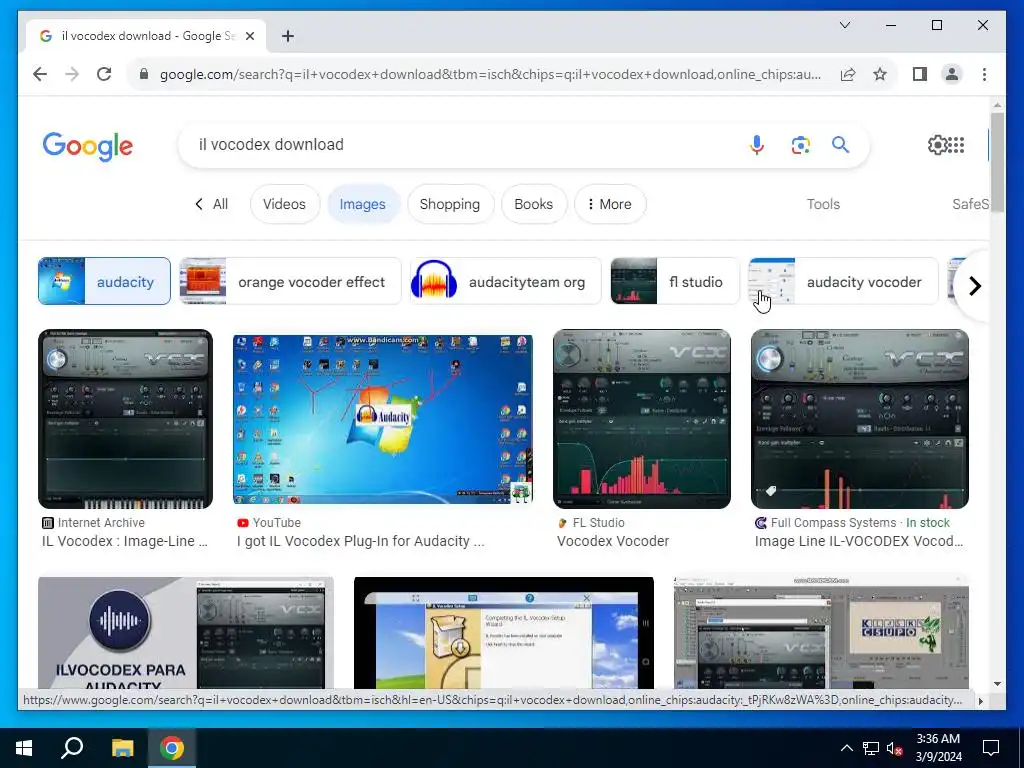Screen dimensions: 1024x768
Task: Click the scrollbar down arrow
Action: pos(997,684)
